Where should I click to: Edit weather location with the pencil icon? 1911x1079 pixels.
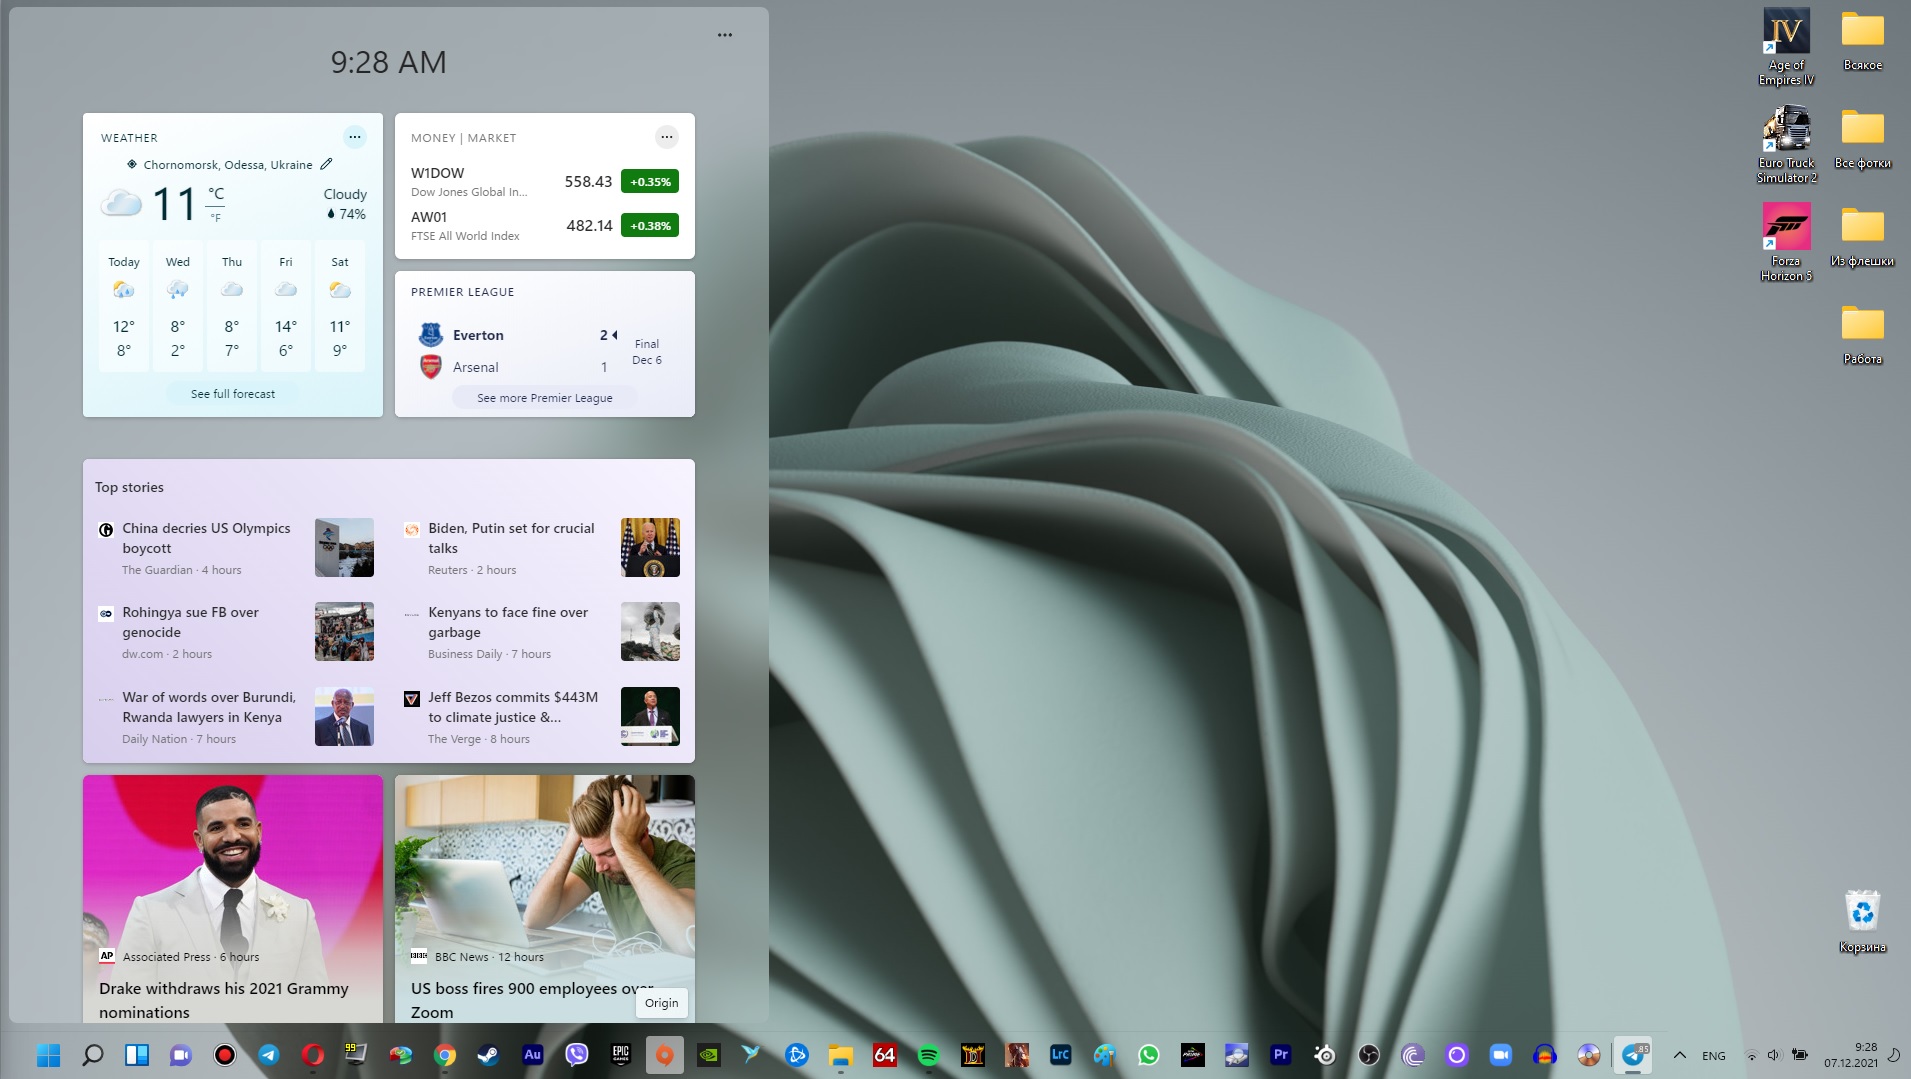[327, 164]
